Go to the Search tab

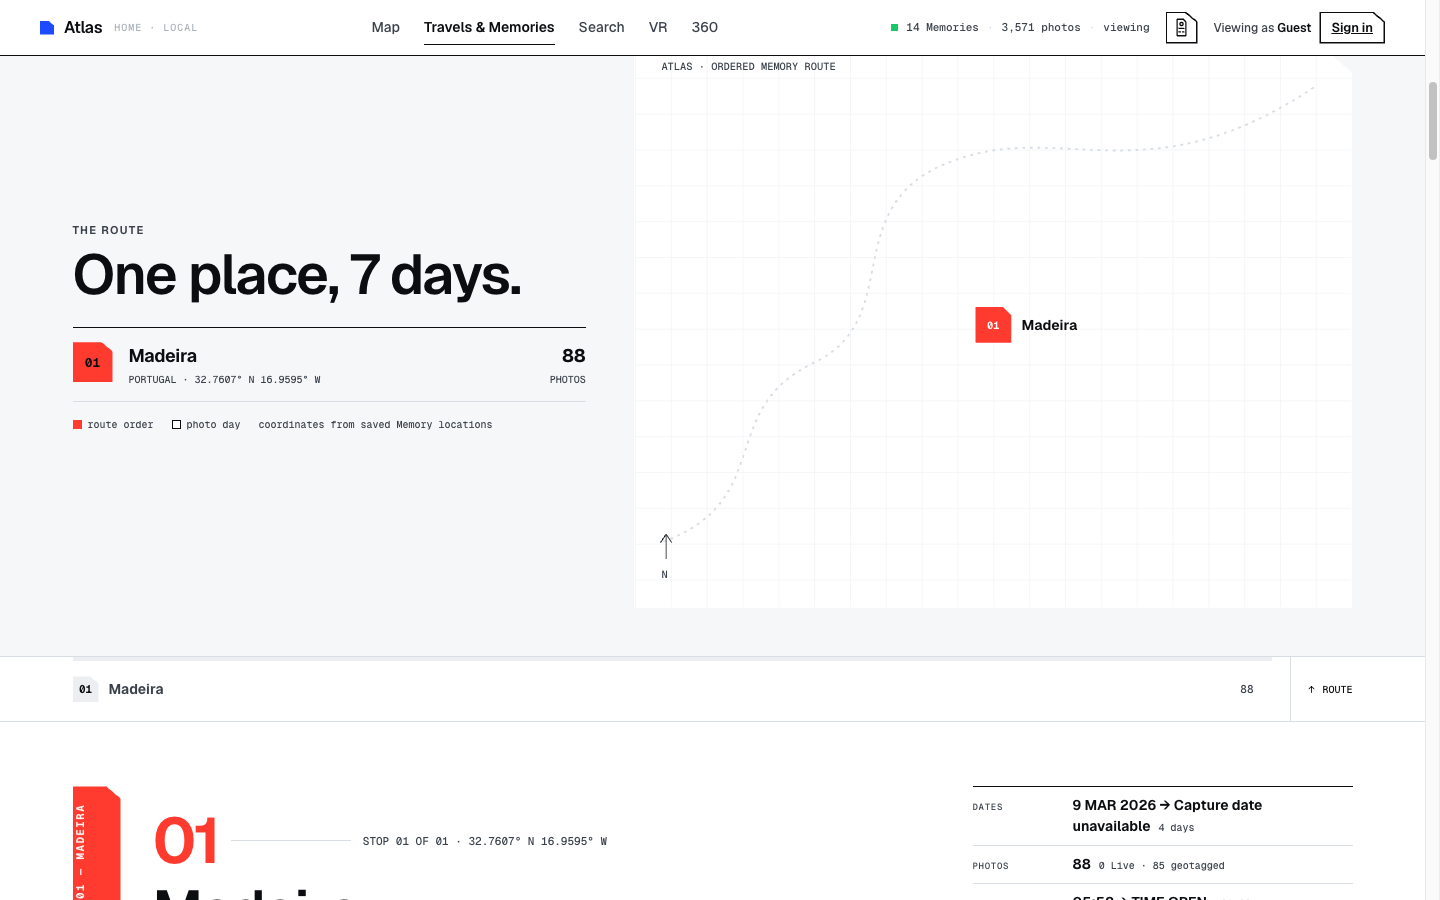tap(602, 27)
